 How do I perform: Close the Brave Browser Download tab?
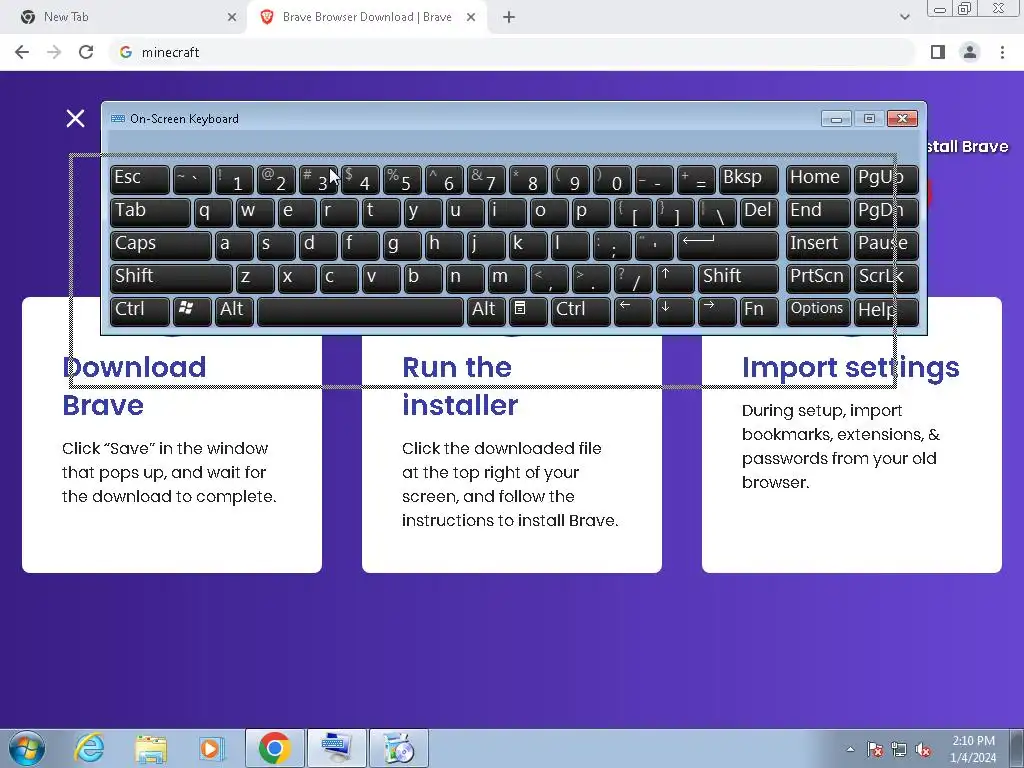[x=471, y=18]
